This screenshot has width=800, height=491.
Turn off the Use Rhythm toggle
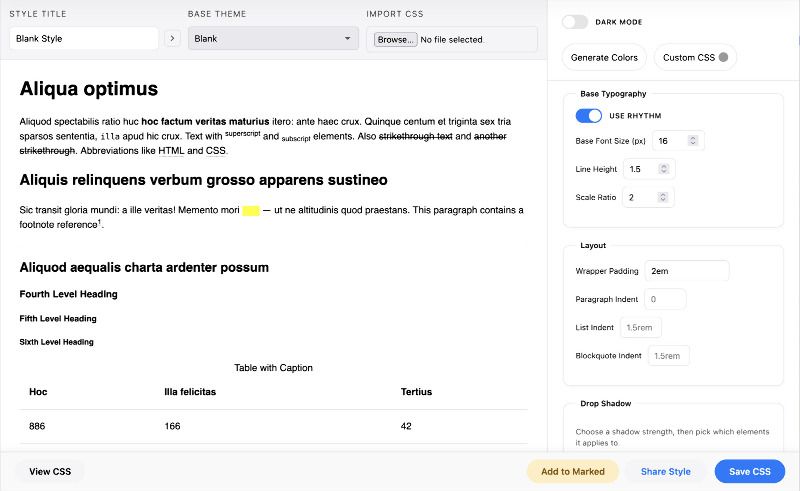(589, 116)
